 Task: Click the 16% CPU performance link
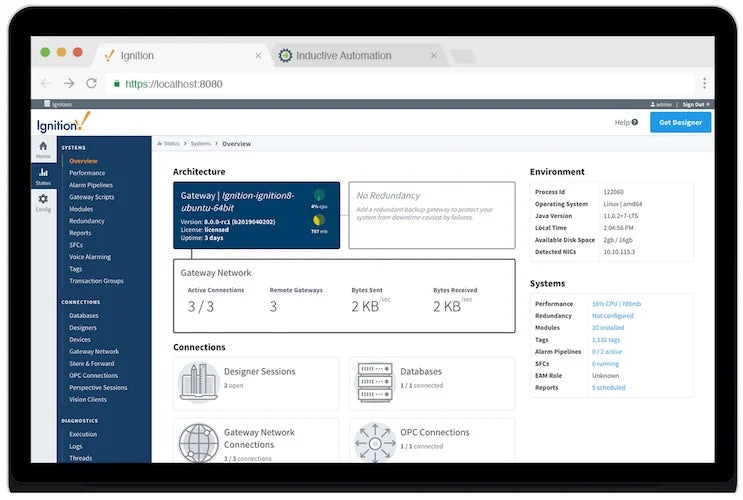[x=616, y=304]
